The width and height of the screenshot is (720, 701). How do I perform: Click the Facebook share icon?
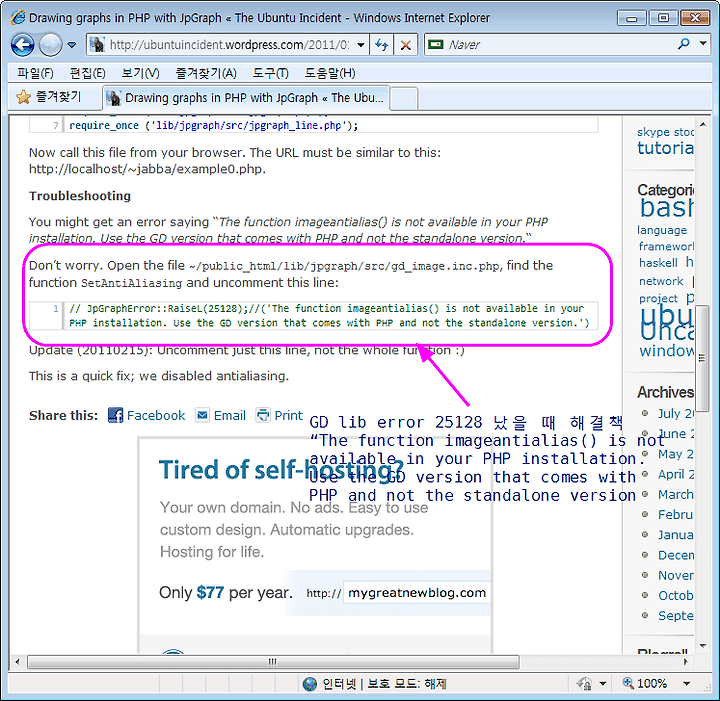pos(115,415)
